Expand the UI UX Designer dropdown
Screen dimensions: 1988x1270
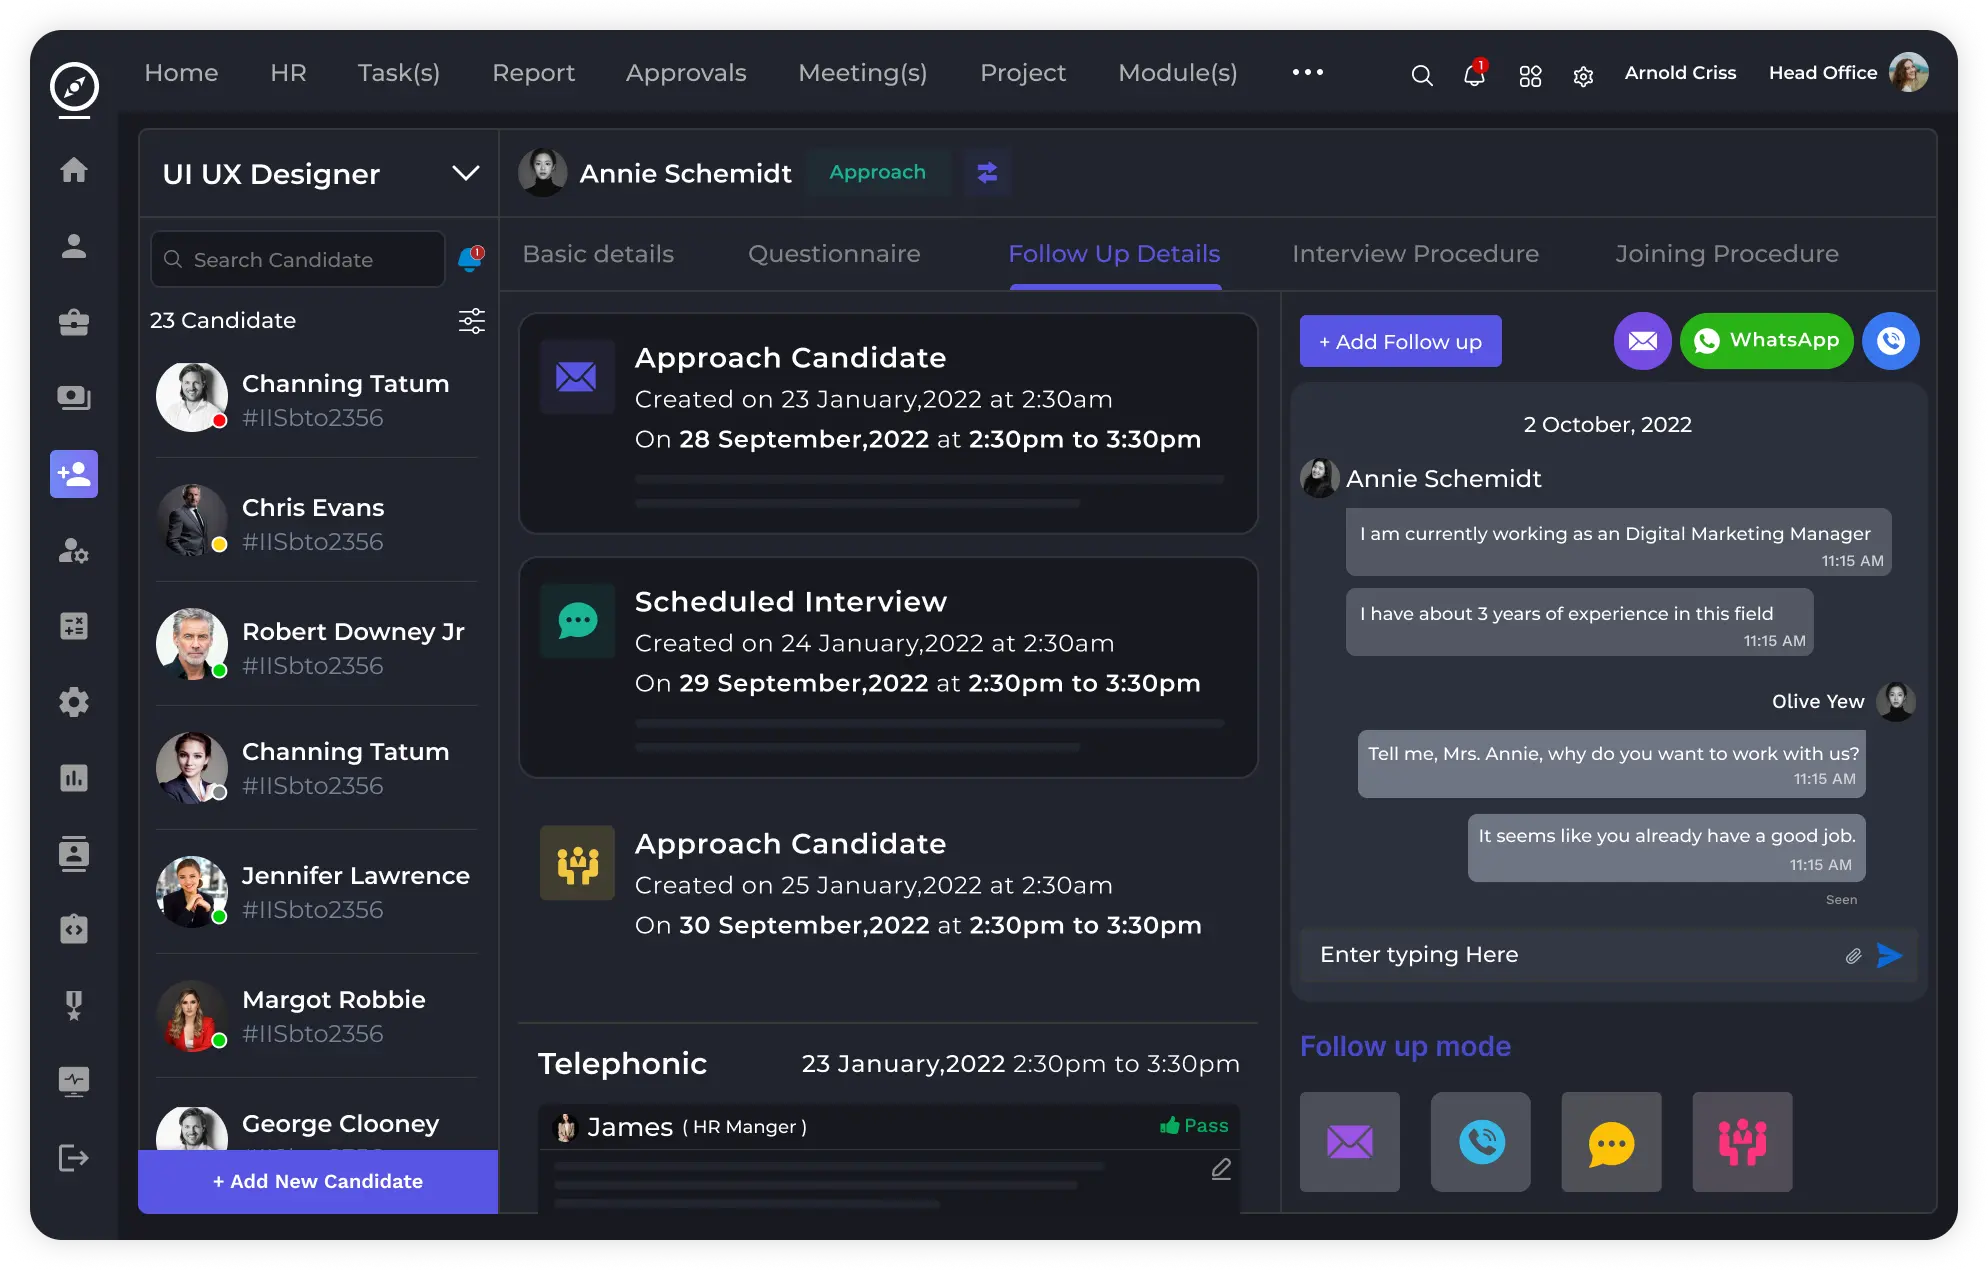pyautogui.click(x=465, y=174)
